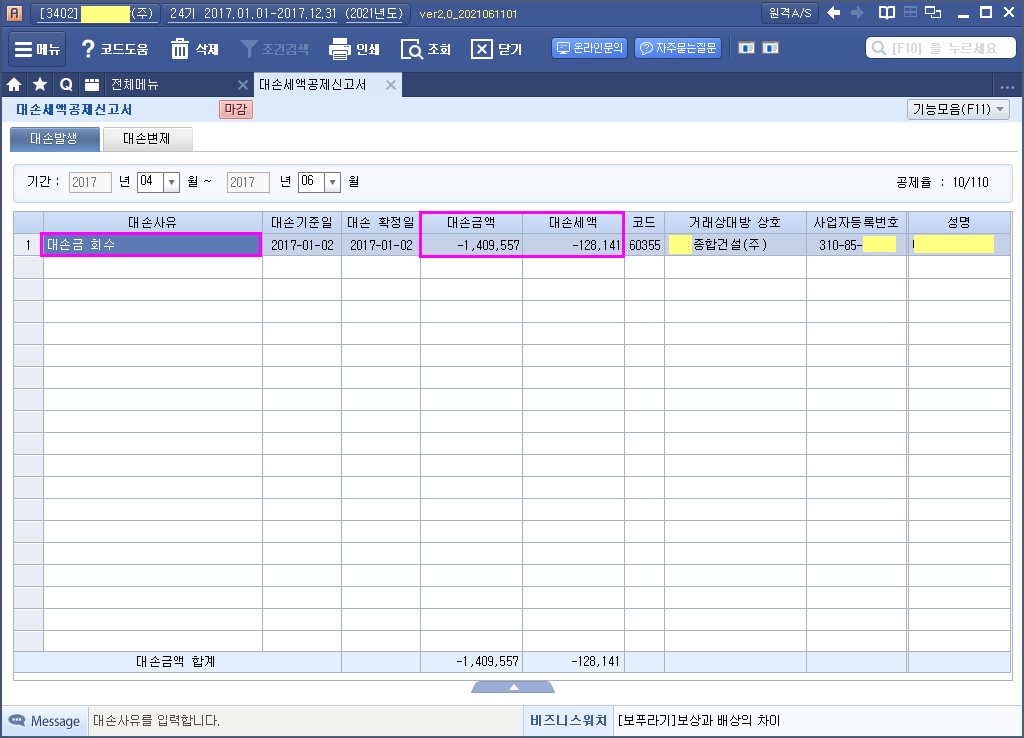Click the F10 search input field
Image resolution: width=1024 pixels, height=738 pixels.
945,48
